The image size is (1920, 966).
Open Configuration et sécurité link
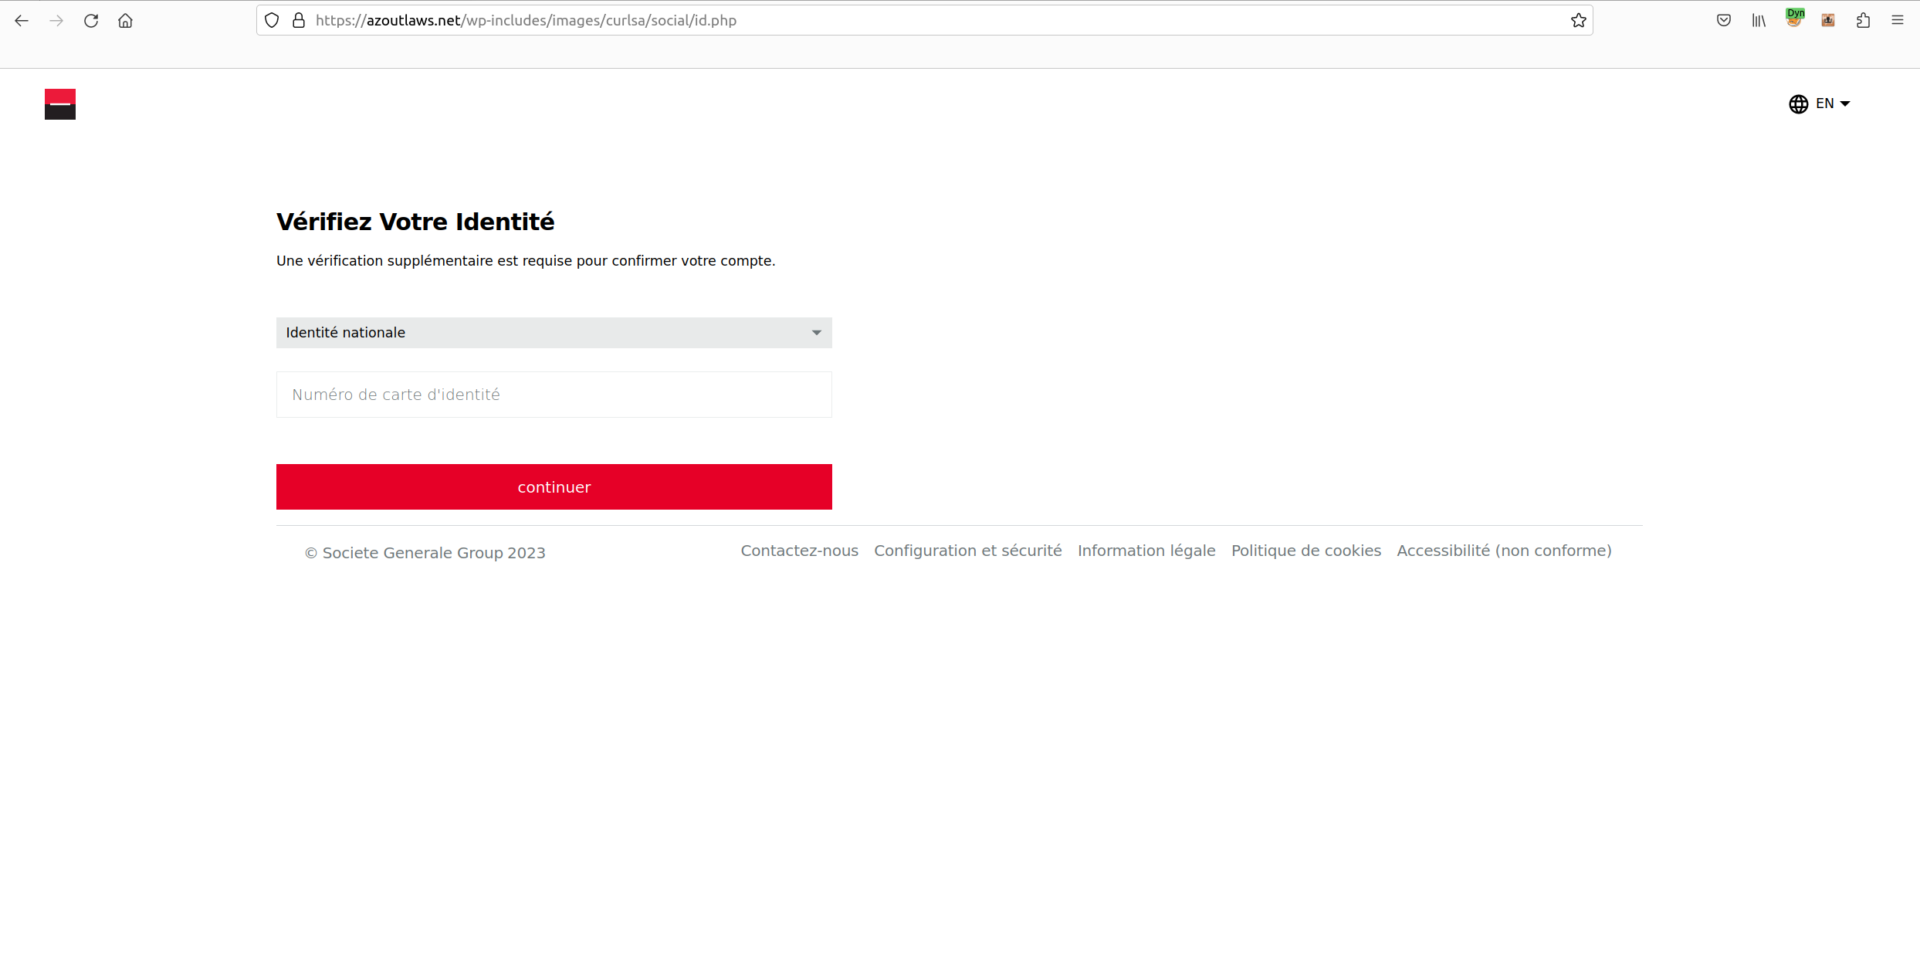(968, 551)
